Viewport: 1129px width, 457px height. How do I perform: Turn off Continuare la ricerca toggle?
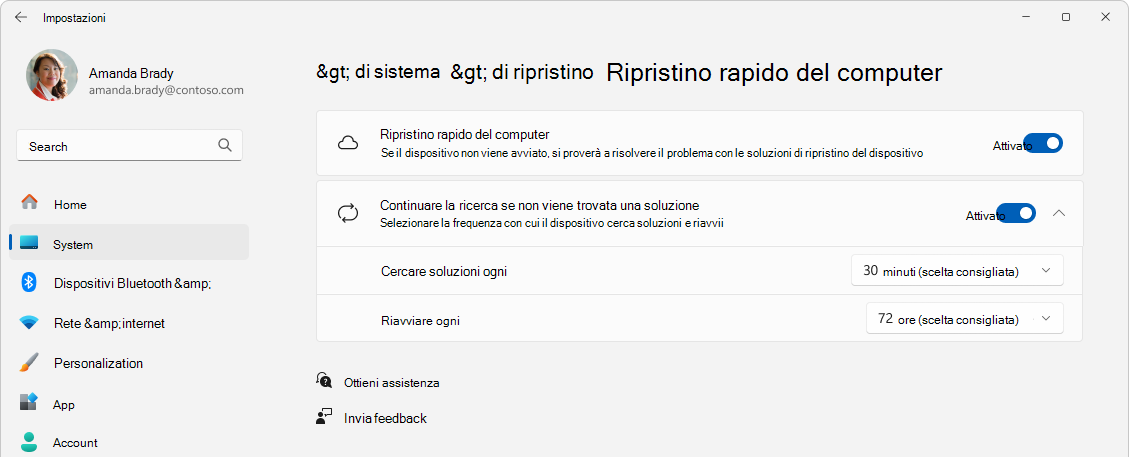tap(1016, 213)
